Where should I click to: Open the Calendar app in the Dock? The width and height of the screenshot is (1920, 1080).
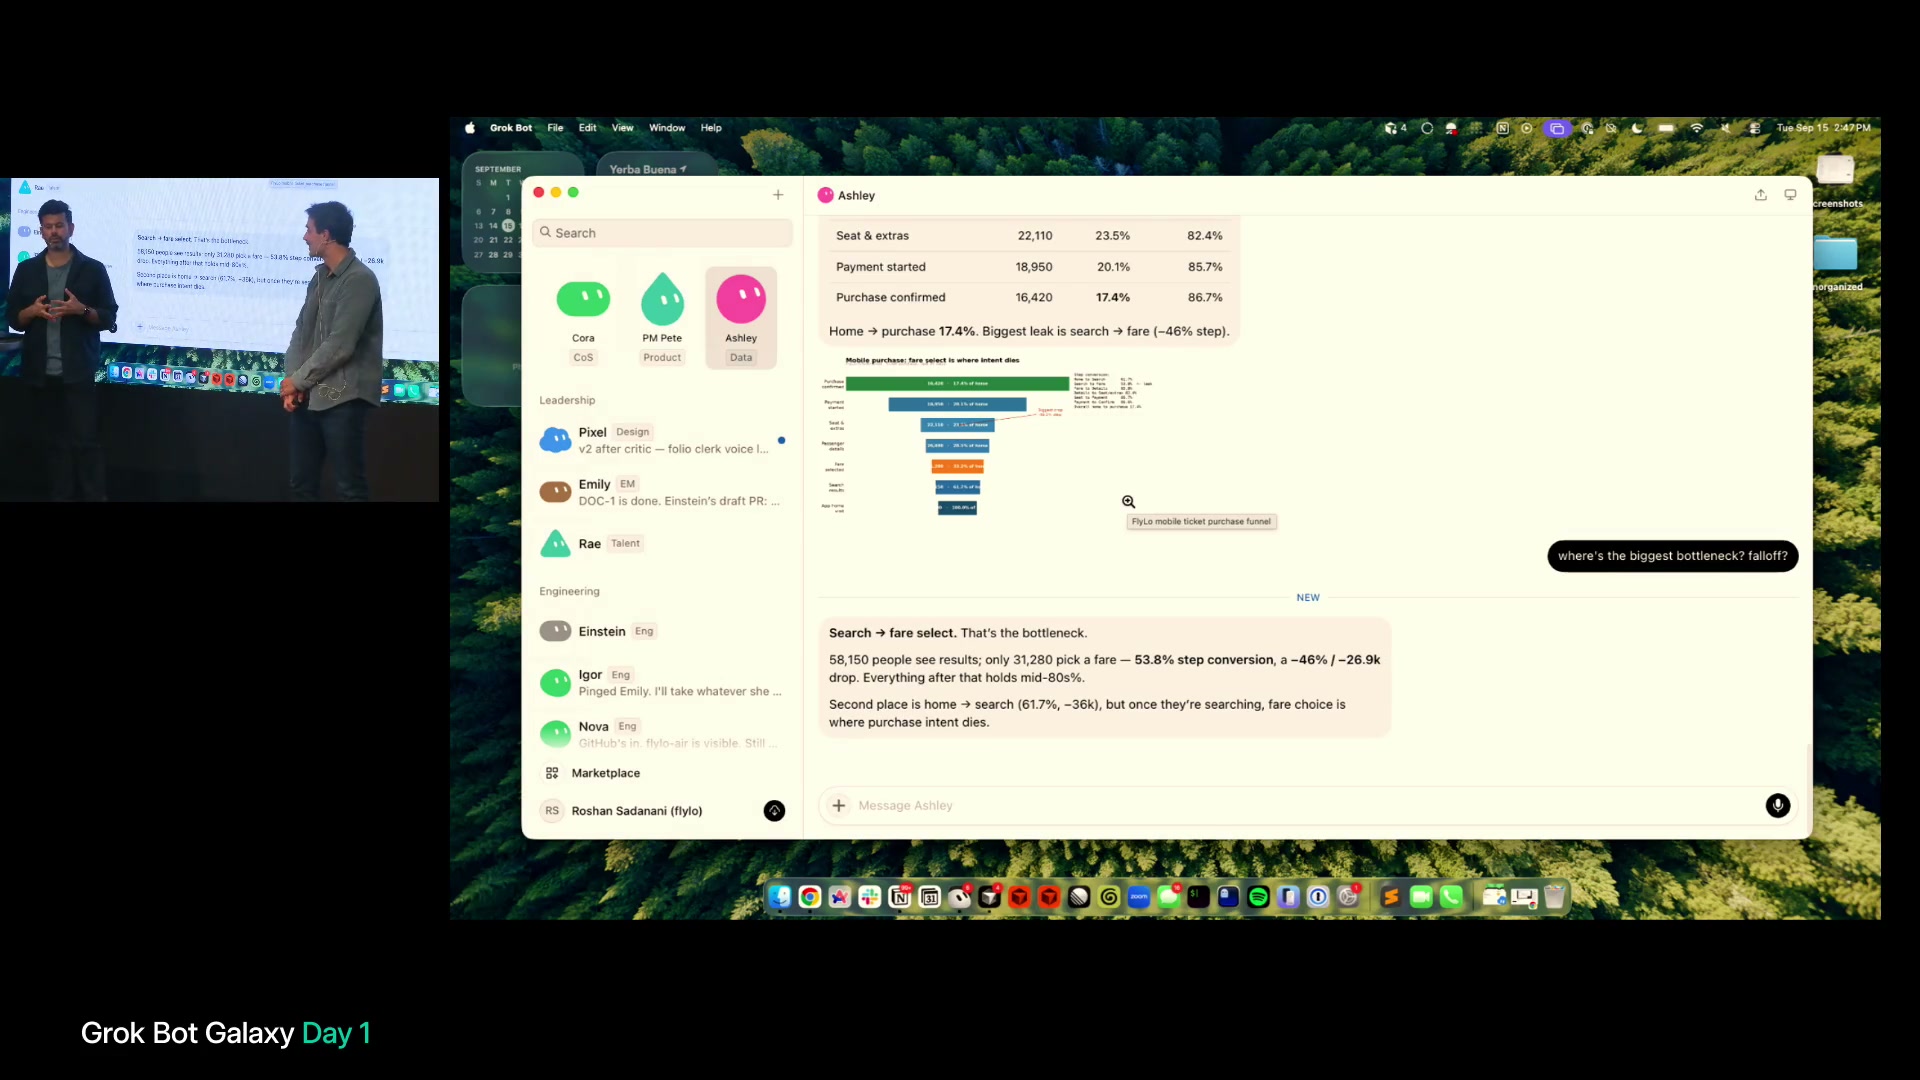pos(930,897)
